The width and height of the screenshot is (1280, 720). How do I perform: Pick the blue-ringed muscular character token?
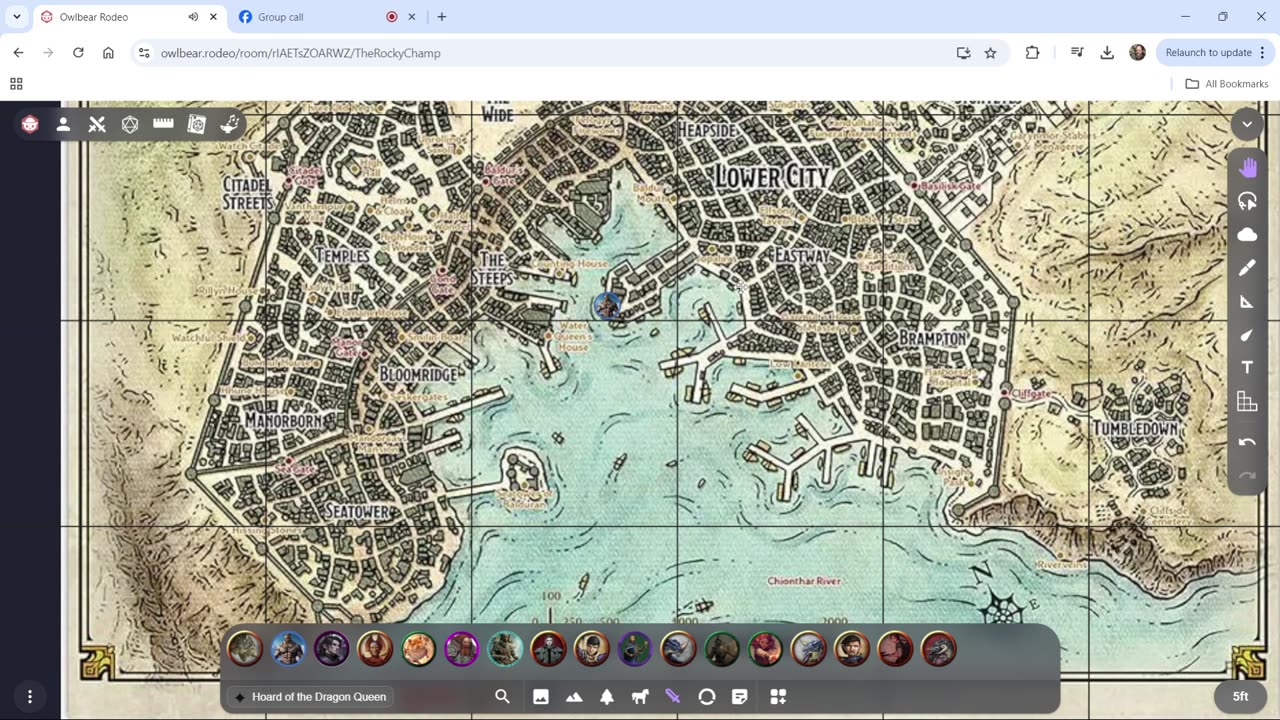click(x=288, y=649)
